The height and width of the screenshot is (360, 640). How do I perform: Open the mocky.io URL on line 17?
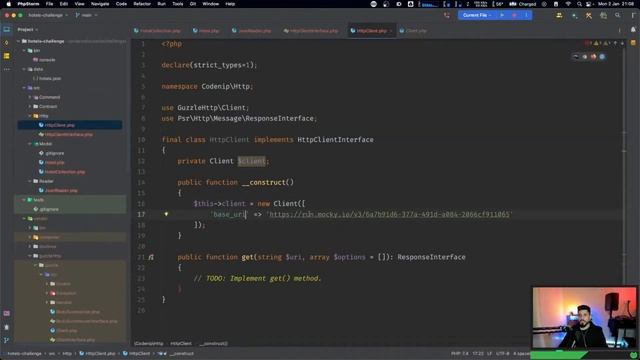pos(389,214)
